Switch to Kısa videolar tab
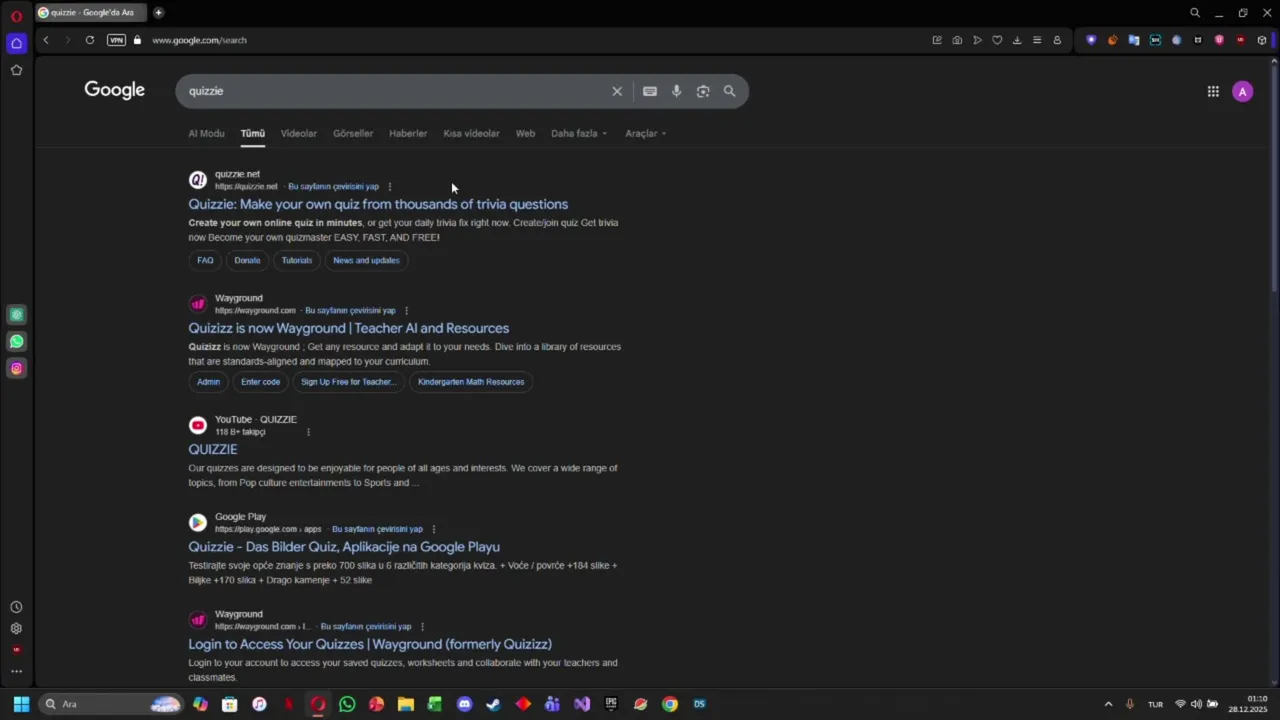The height and width of the screenshot is (720, 1280). pyautogui.click(x=471, y=133)
